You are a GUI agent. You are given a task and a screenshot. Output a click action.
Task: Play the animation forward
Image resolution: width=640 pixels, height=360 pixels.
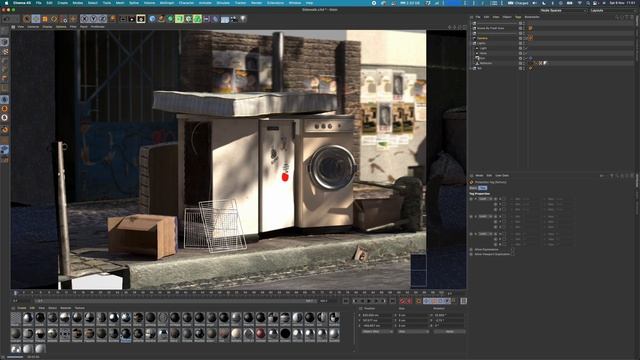[x=370, y=301]
